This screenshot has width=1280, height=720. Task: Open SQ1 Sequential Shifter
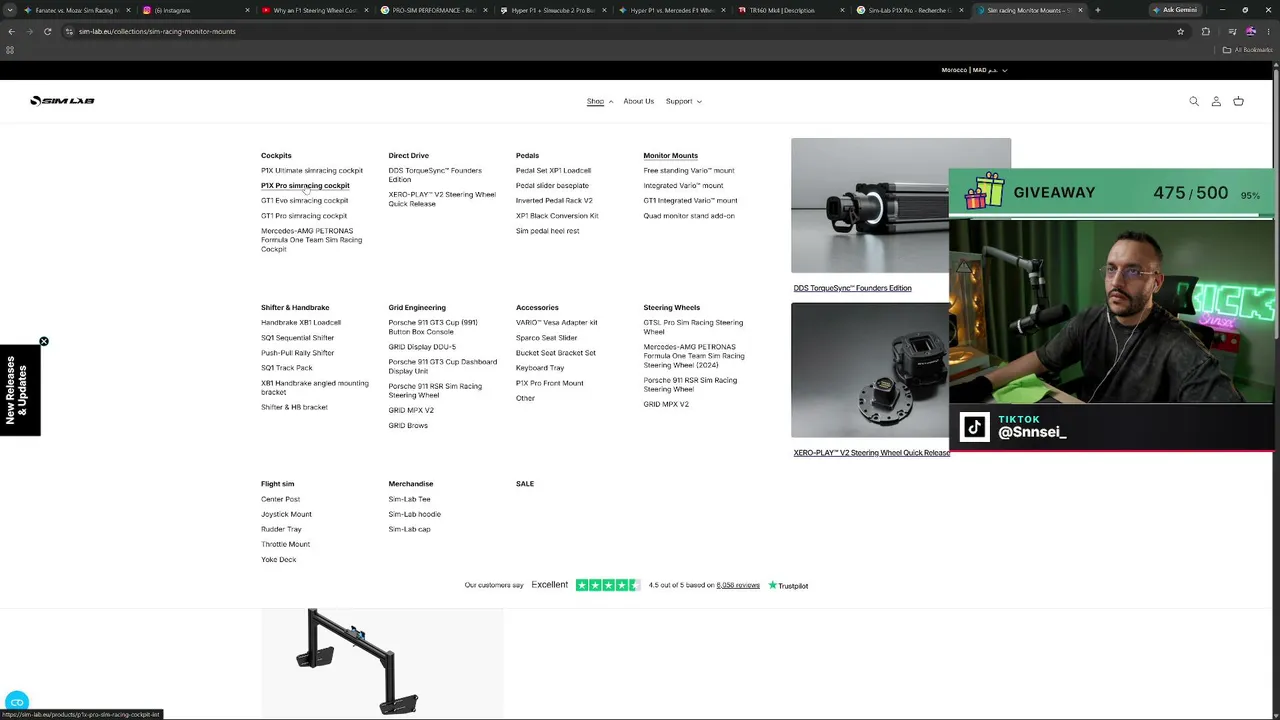click(297, 338)
